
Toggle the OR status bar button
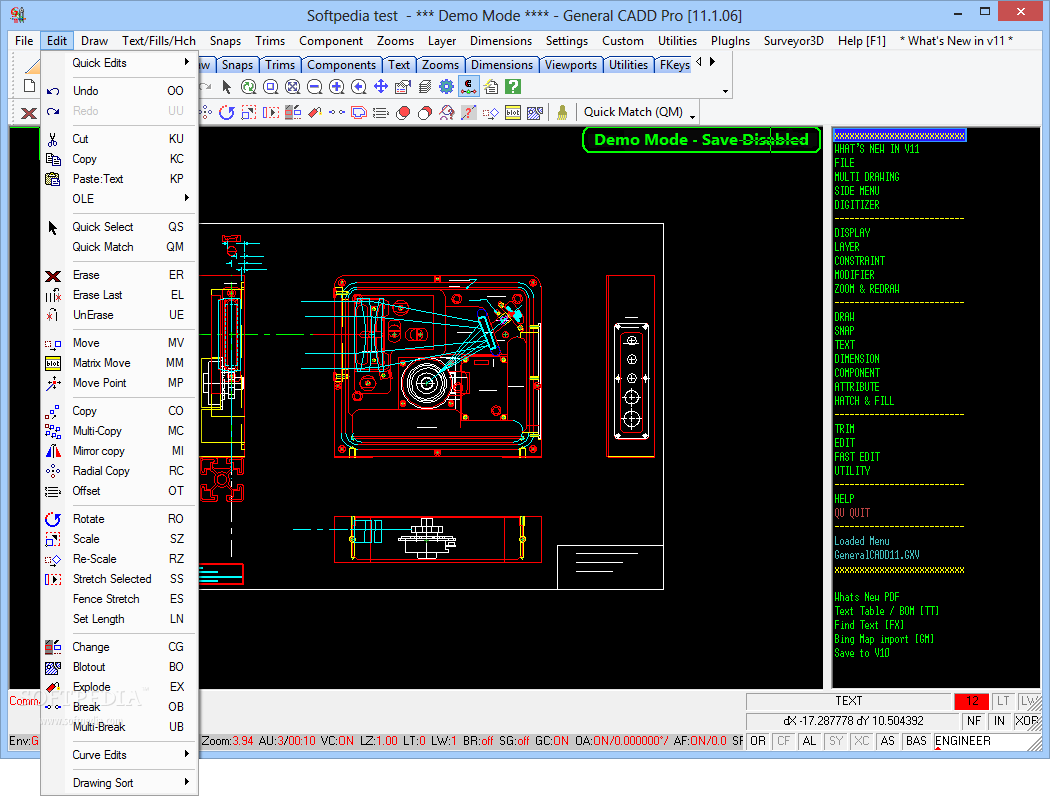tap(758, 741)
